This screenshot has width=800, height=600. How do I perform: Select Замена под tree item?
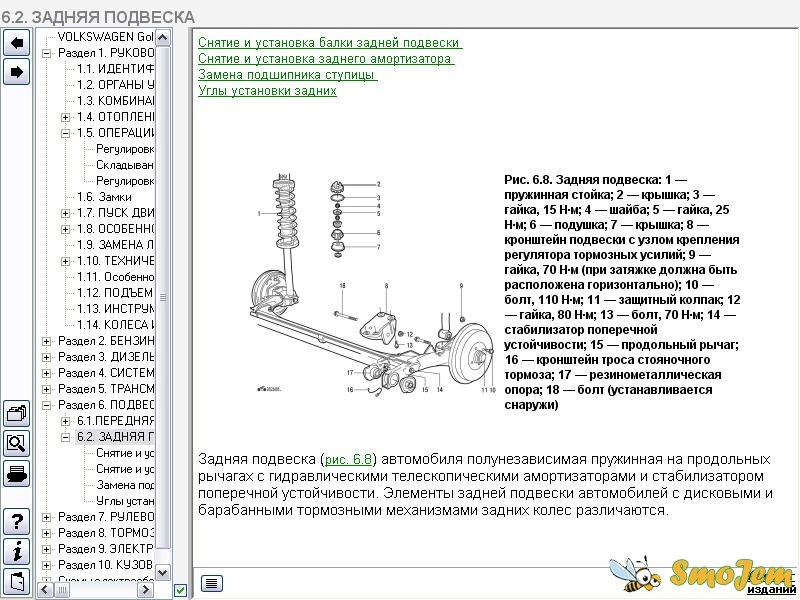(124, 485)
